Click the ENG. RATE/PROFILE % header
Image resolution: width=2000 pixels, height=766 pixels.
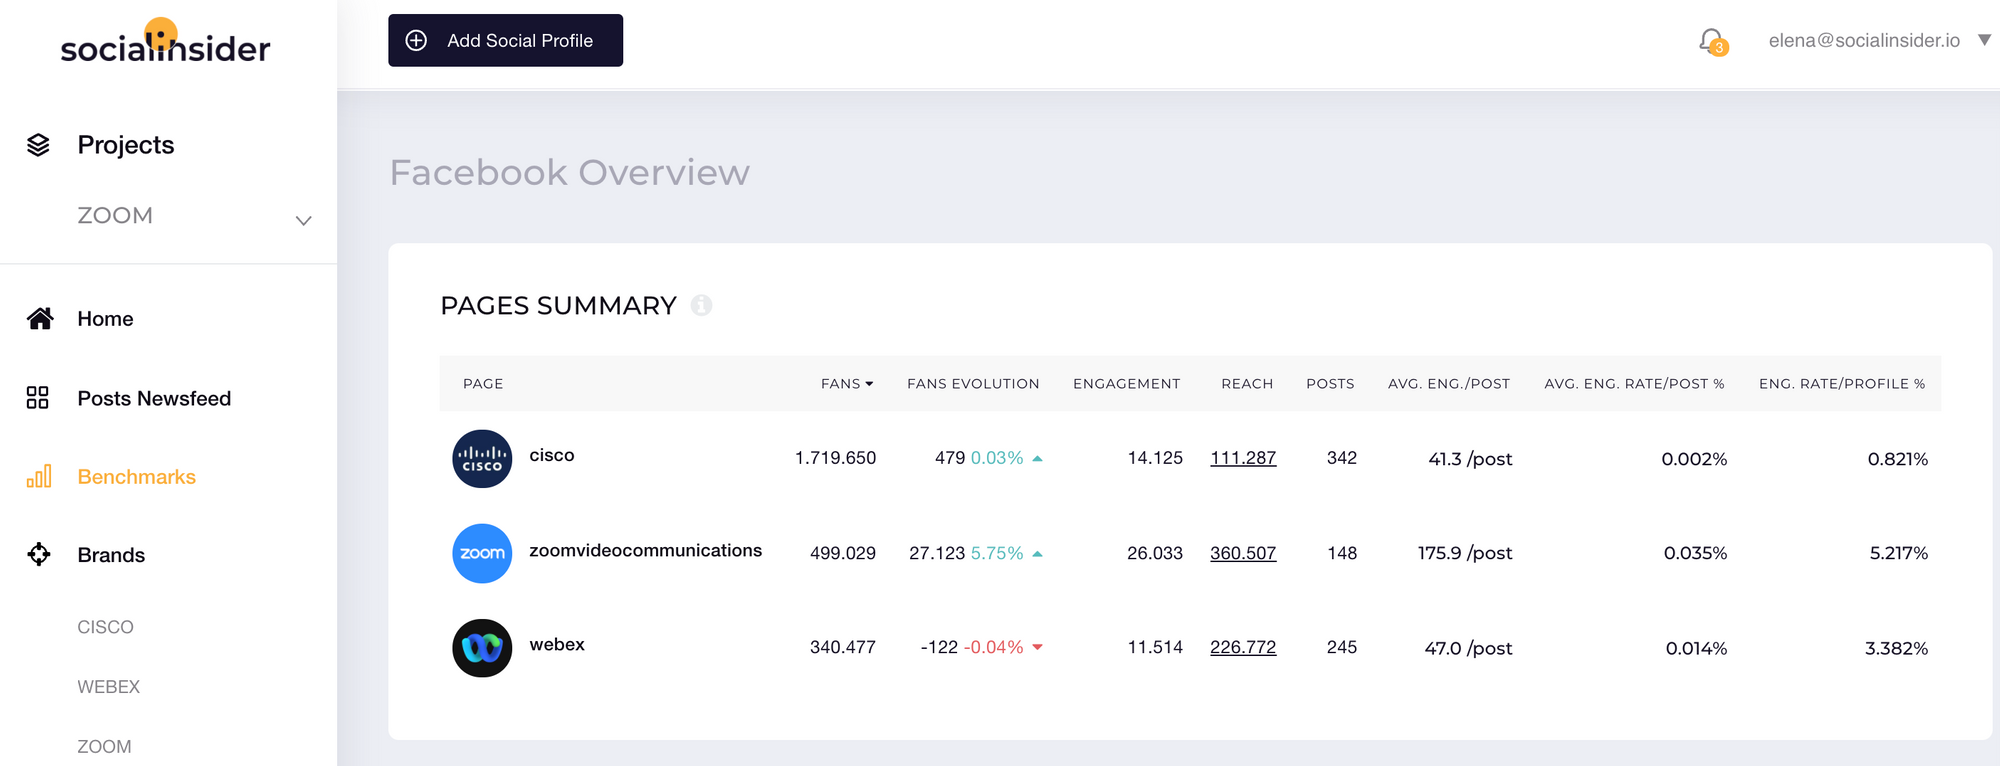pyautogui.click(x=1842, y=384)
